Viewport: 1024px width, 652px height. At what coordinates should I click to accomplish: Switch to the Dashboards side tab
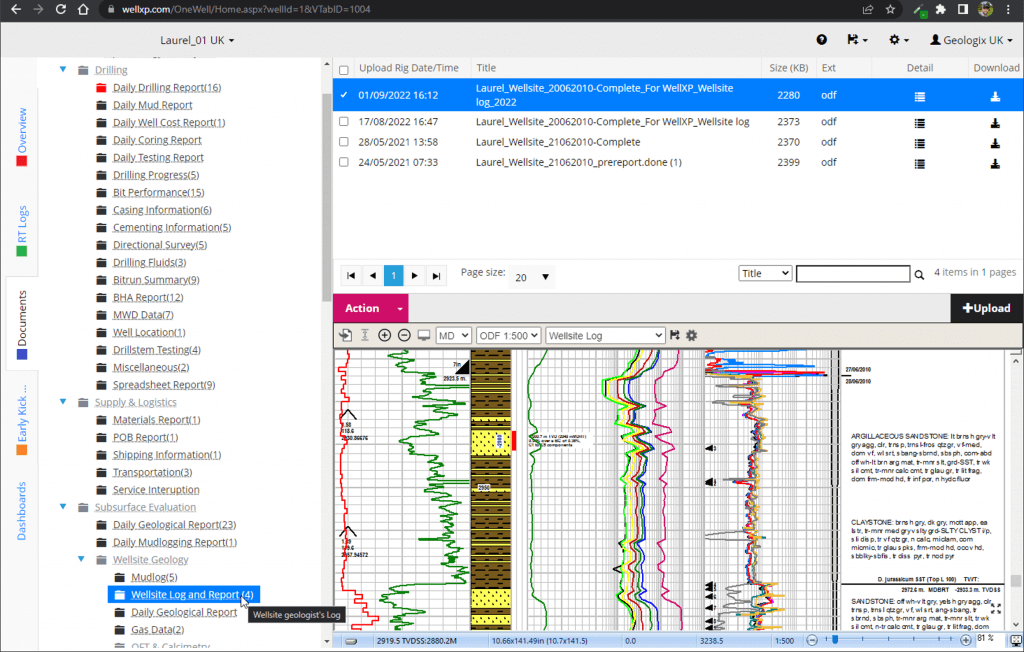(x=22, y=511)
